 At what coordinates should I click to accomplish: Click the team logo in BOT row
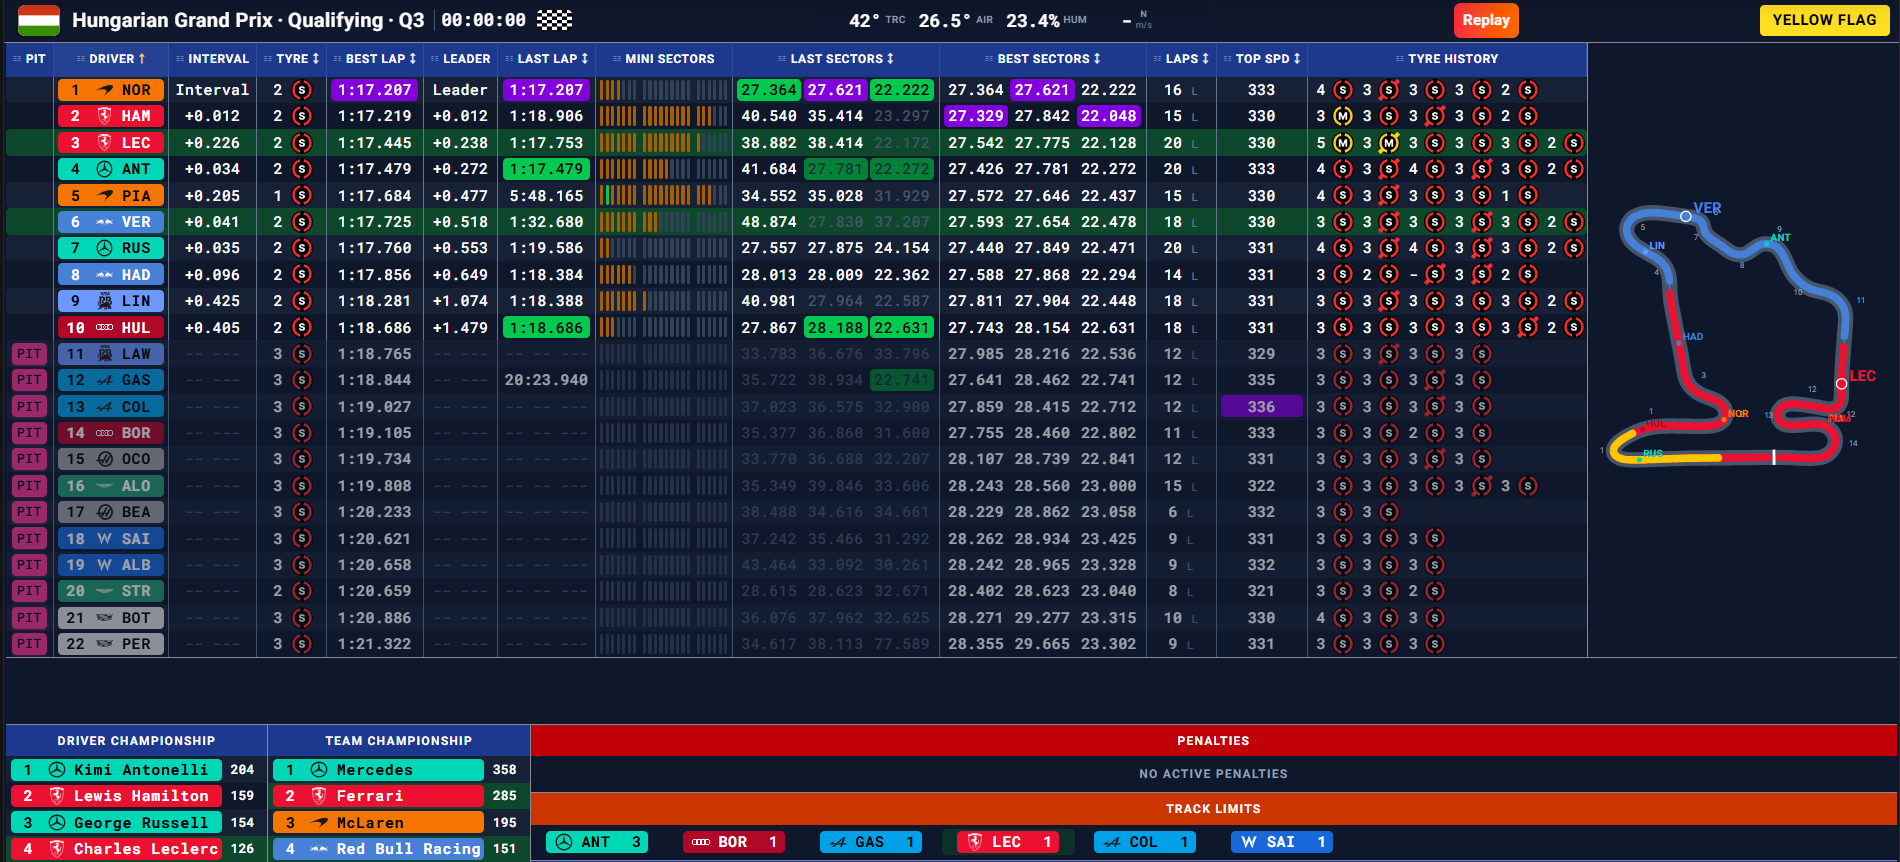[105, 618]
